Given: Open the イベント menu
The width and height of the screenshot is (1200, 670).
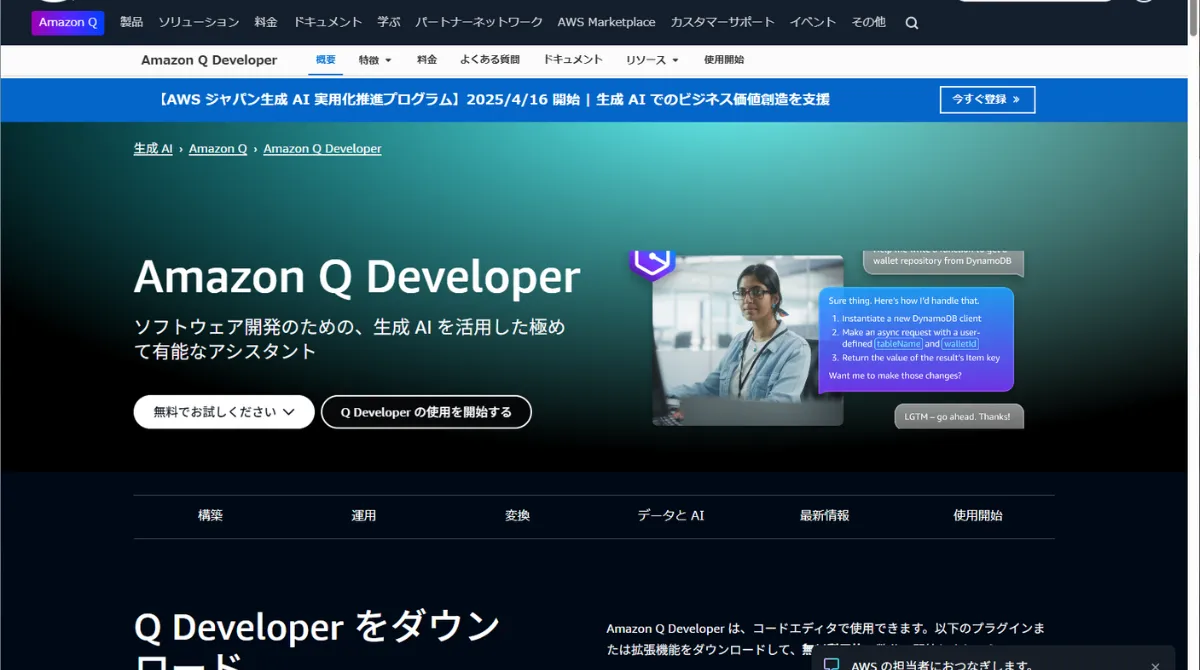Looking at the screenshot, I should (x=813, y=22).
